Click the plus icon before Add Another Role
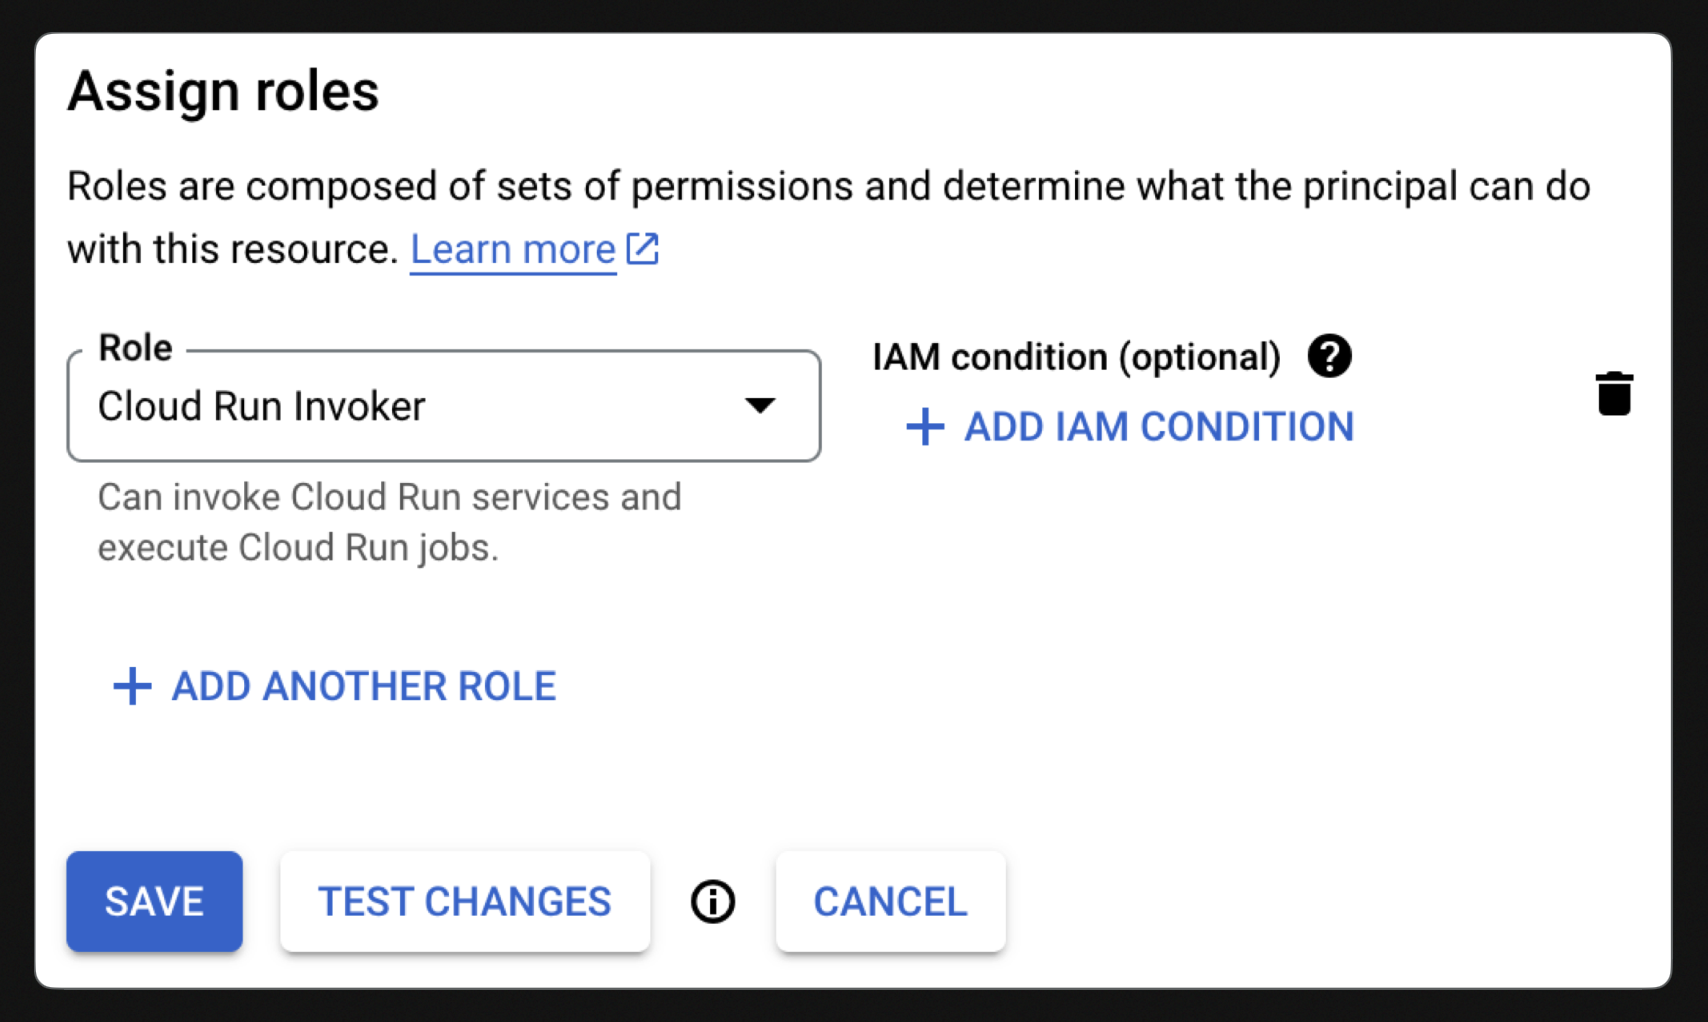Screen dimensions: 1708x1022 coord(132,687)
